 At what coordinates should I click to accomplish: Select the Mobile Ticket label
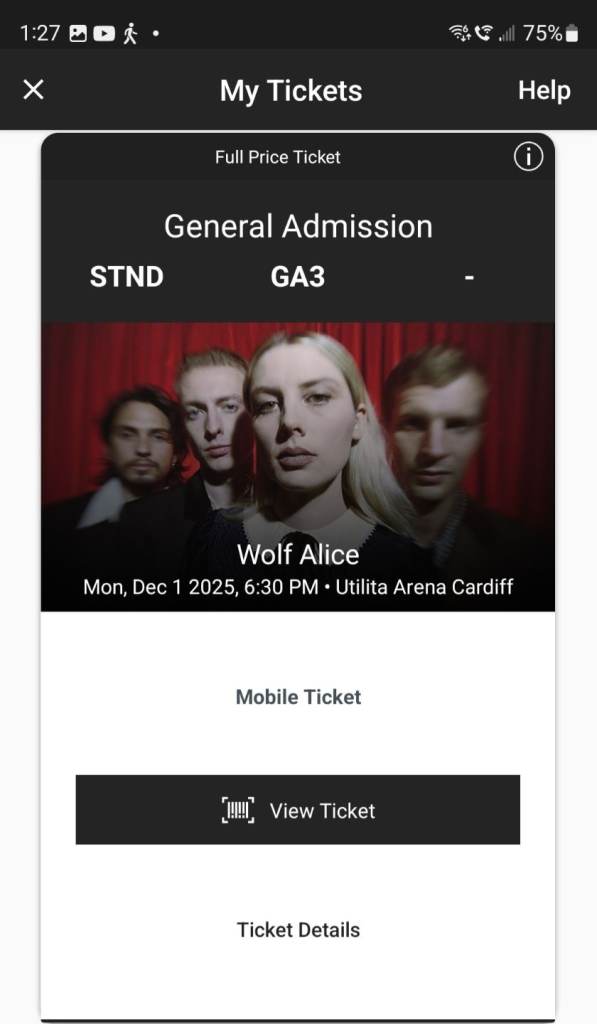click(x=298, y=697)
